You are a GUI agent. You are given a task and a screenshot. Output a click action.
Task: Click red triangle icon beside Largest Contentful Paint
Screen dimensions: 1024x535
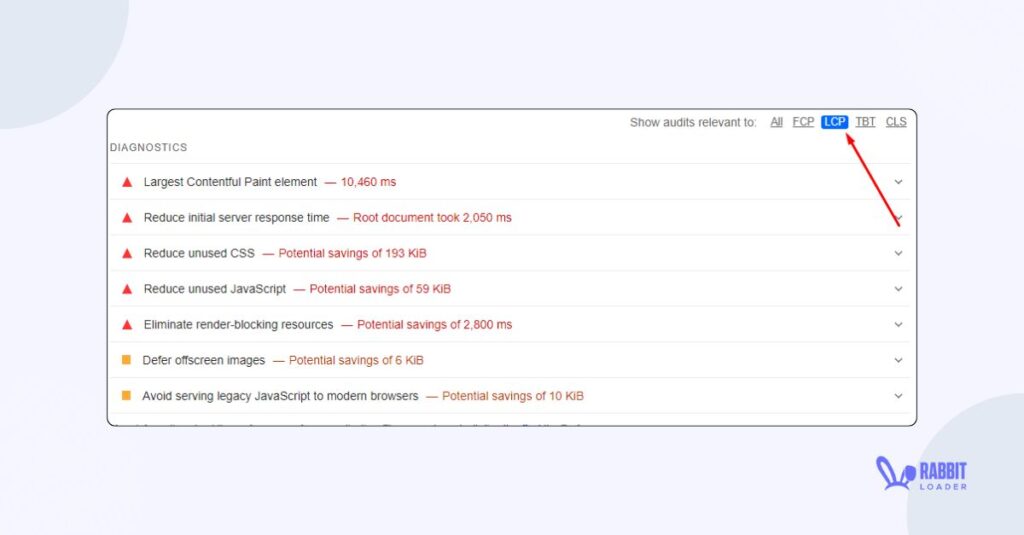click(127, 182)
